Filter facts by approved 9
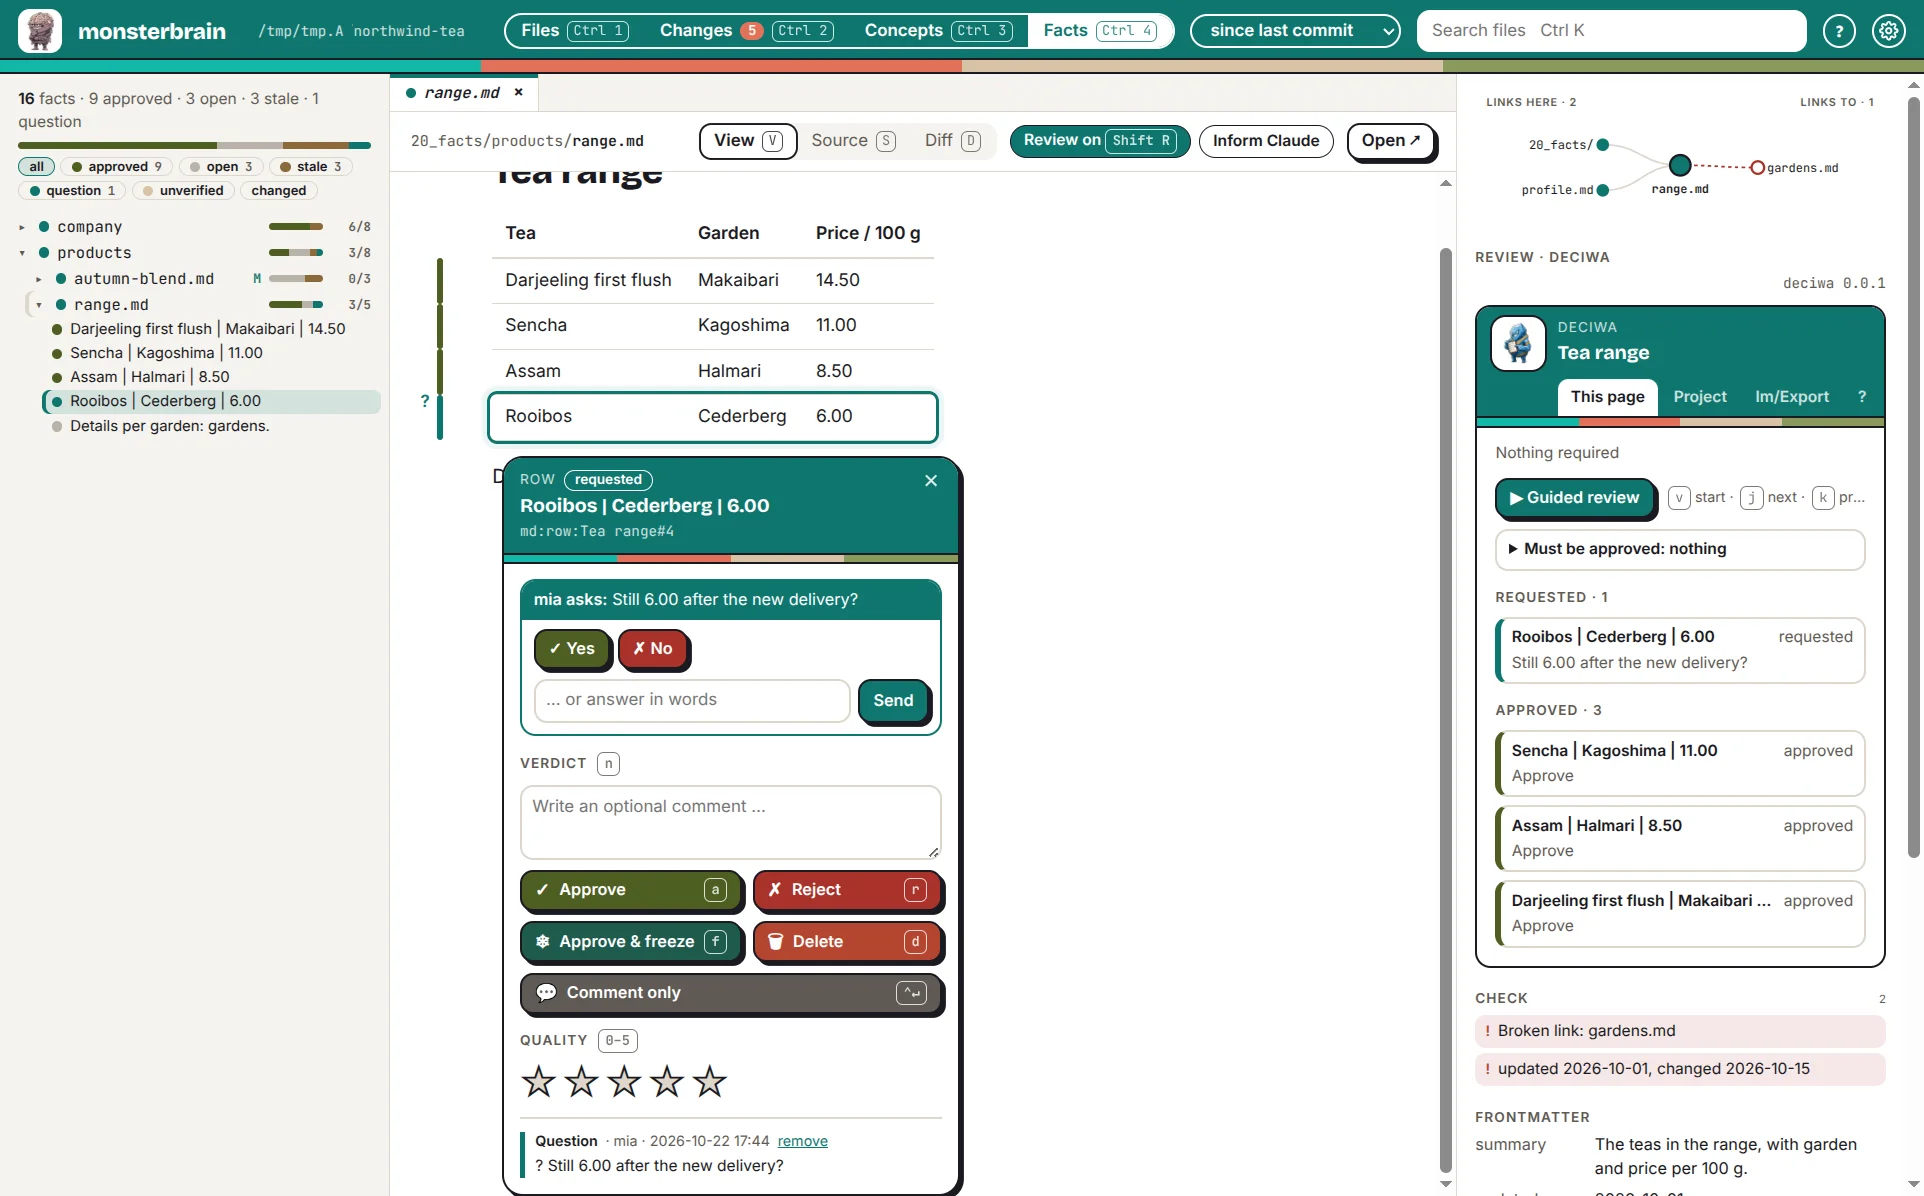The height and width of the screenshot is (1196, 1924). tap(117, 166)
